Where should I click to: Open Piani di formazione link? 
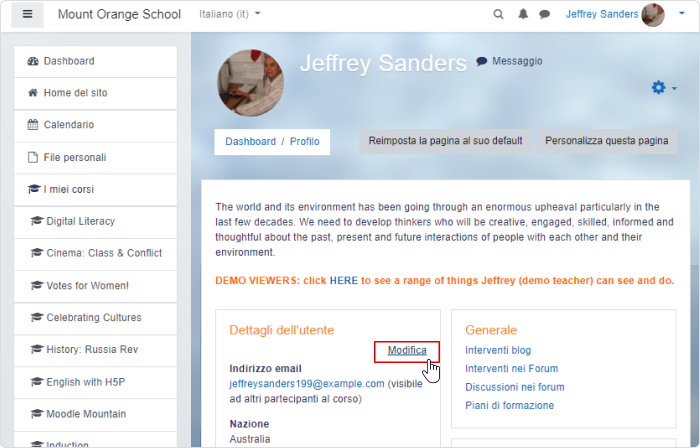pos(509,406)
